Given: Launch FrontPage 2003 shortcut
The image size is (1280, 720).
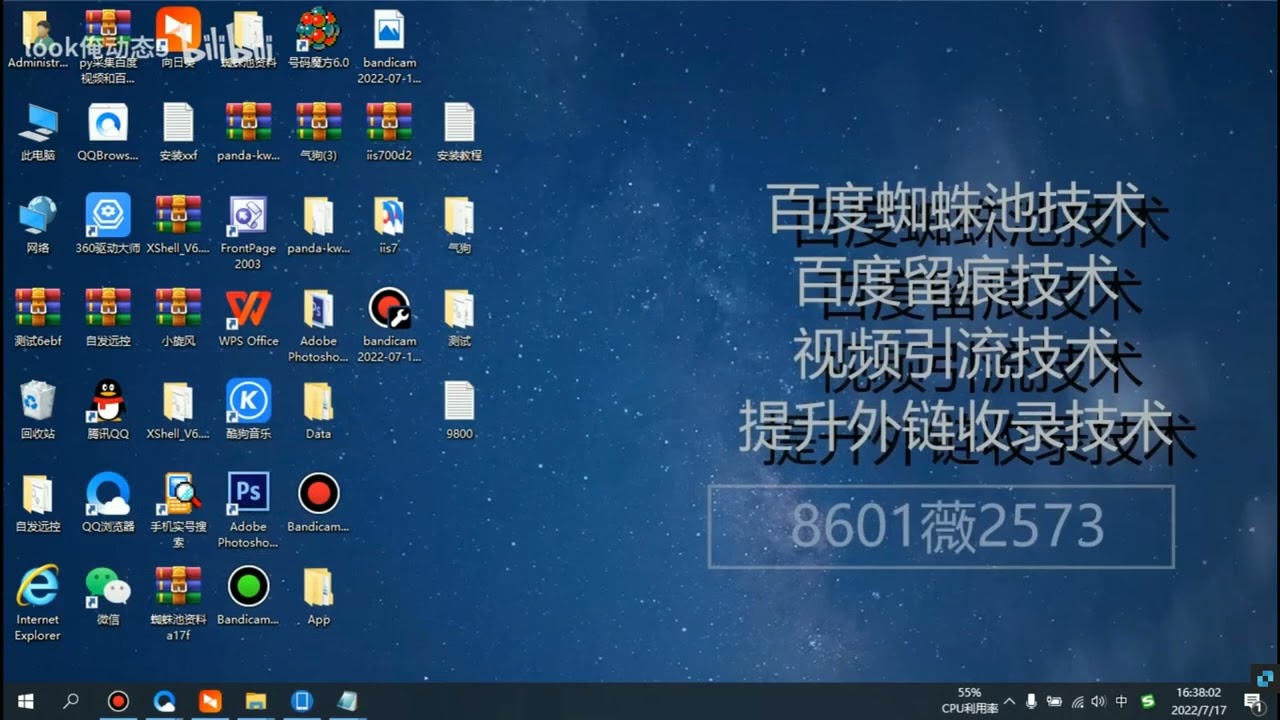Looking at the screenshot, I should [x=248, y=215].
